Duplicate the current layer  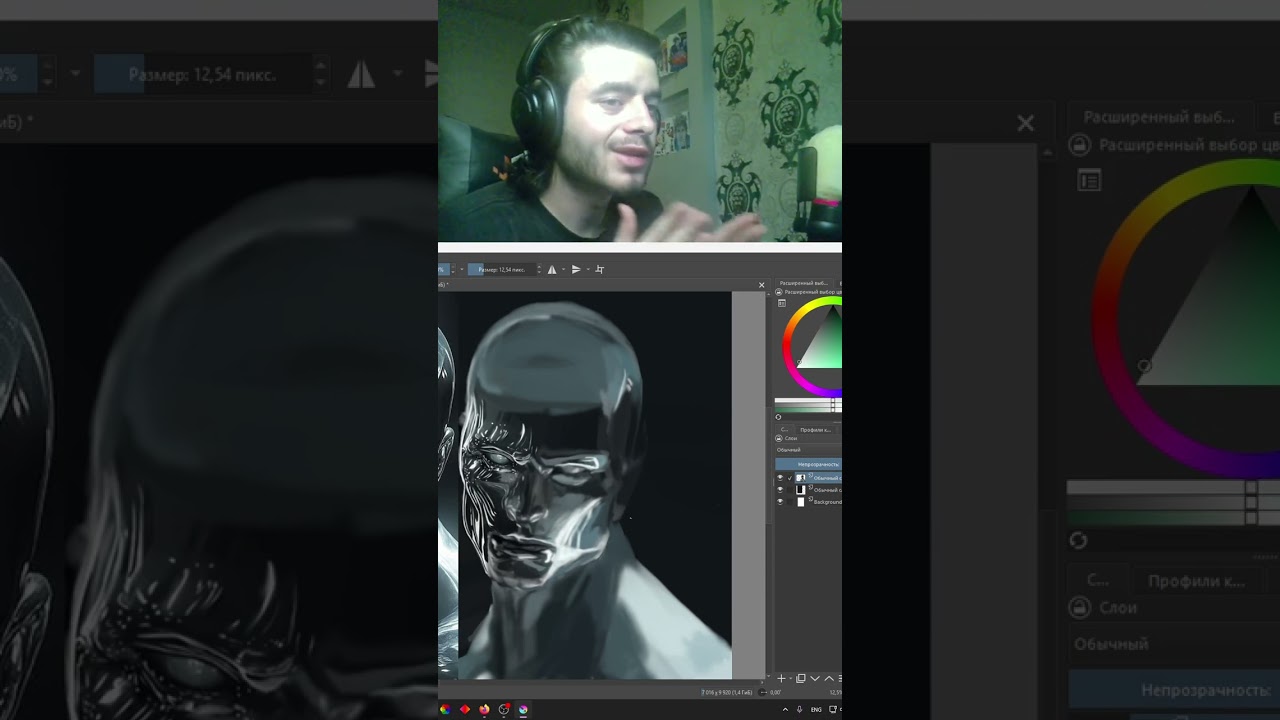(x=801, y=678)
